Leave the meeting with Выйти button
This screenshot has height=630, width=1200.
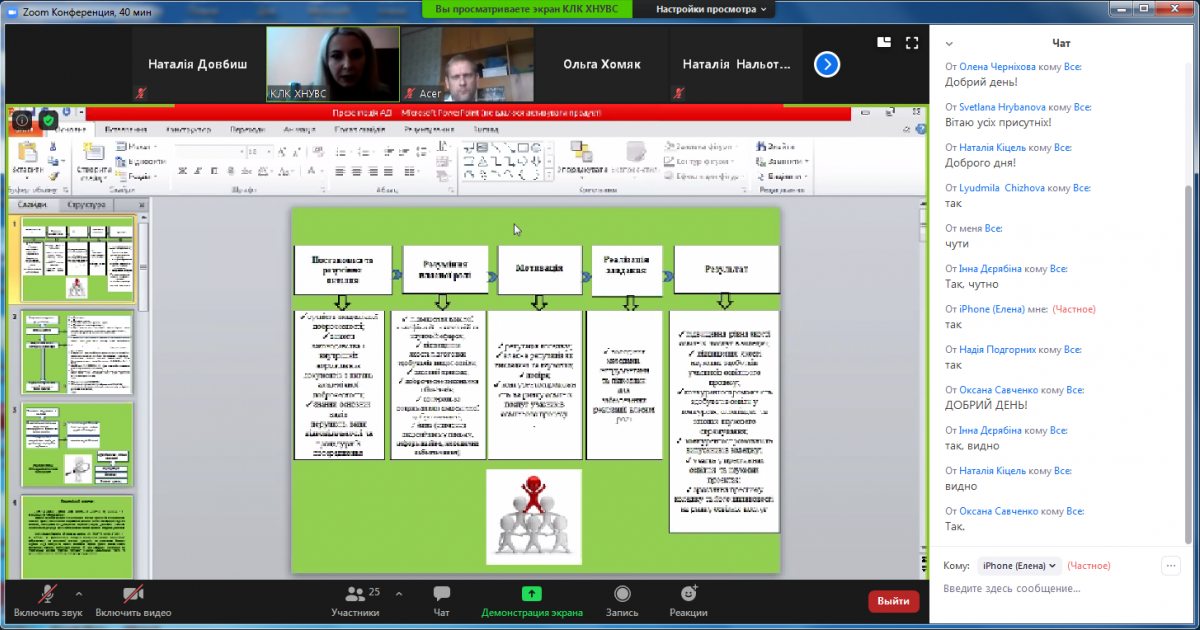(x=893, y=601)
